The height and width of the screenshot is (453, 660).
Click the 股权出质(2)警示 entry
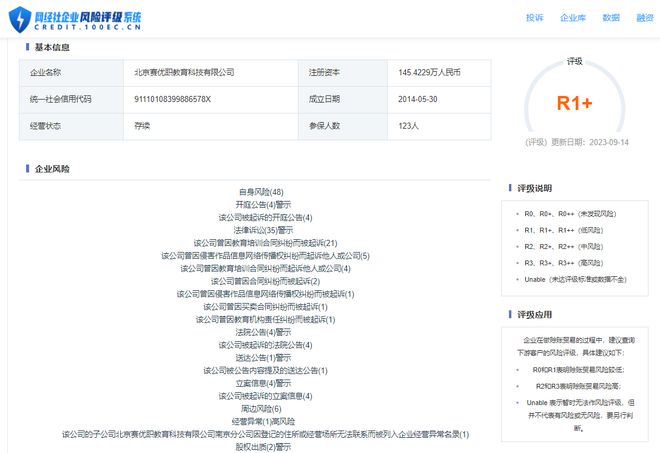pyautogui.click(x=263, y=447)
